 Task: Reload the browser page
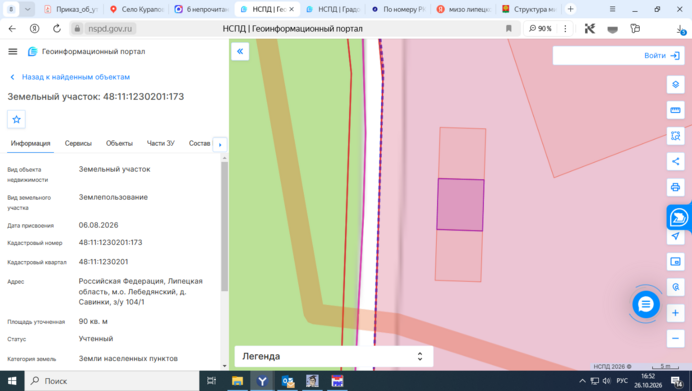57,29
